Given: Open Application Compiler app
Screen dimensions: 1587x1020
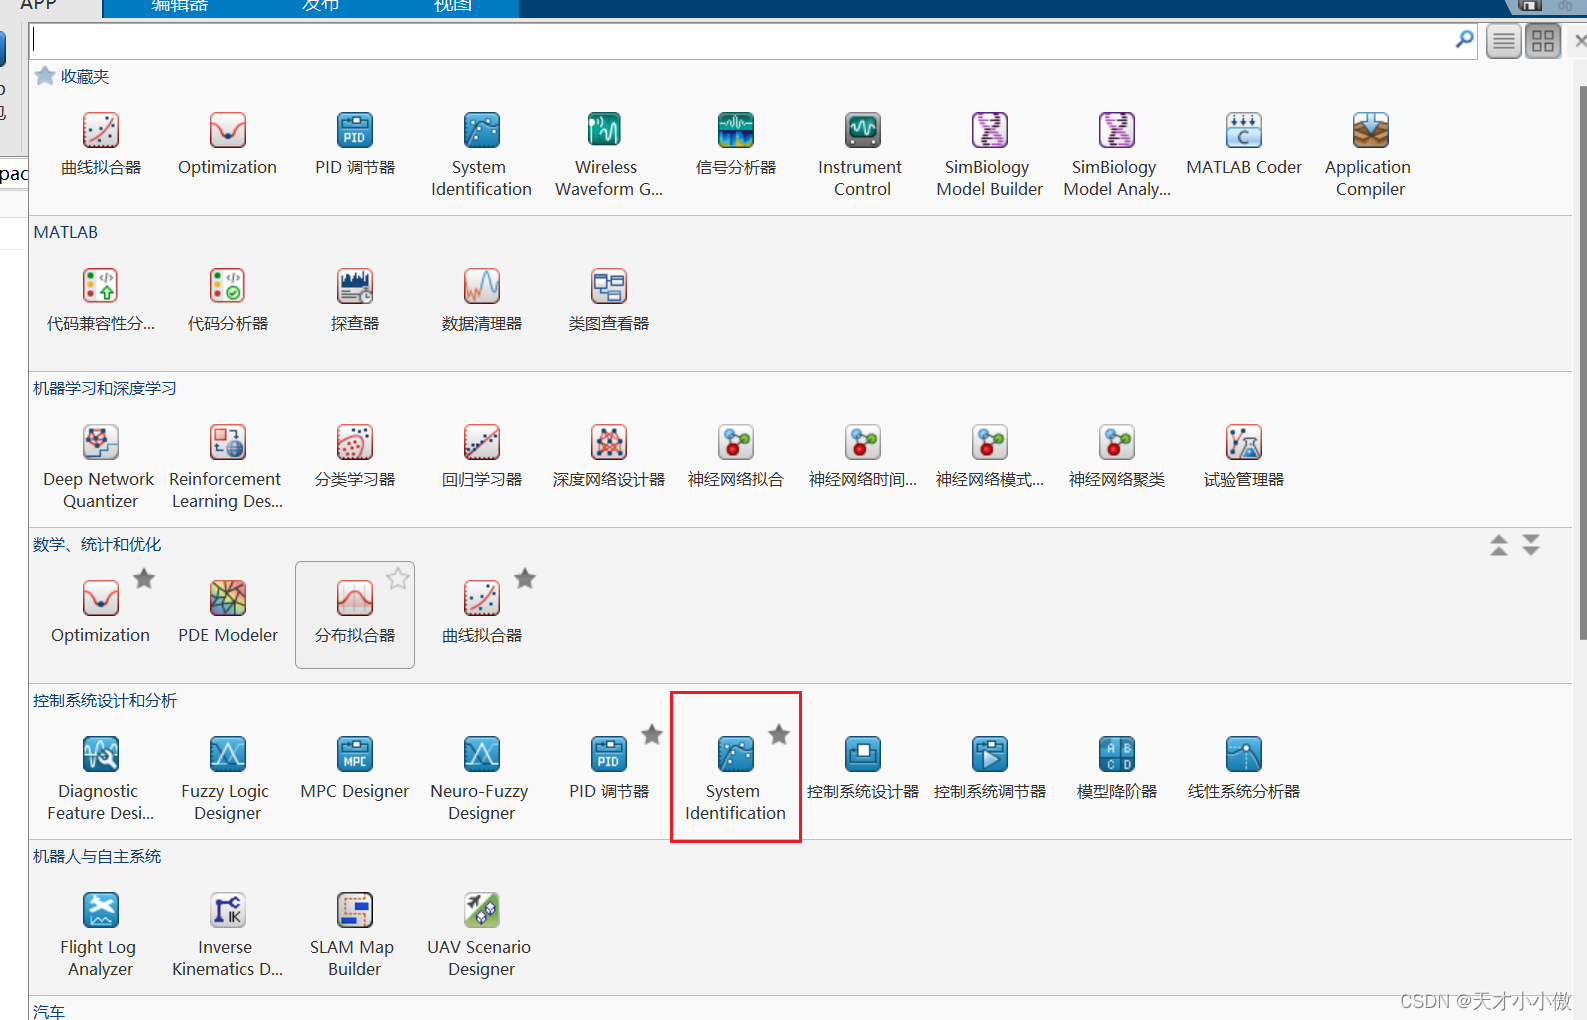Looking at the screenshot, I should 1370,154.
